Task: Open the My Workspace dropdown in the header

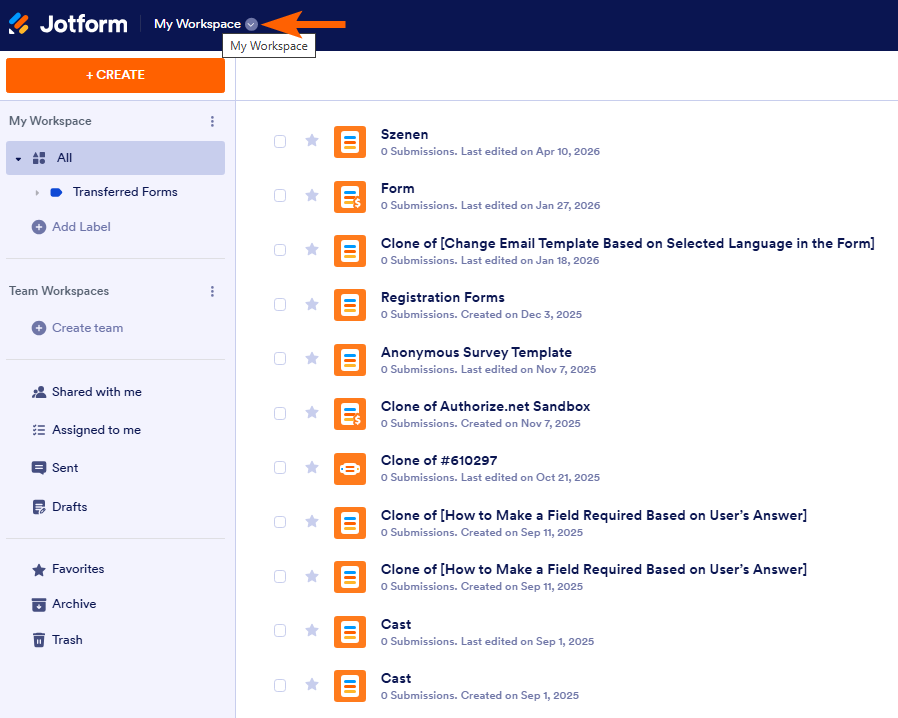Action: pos(251,24)
